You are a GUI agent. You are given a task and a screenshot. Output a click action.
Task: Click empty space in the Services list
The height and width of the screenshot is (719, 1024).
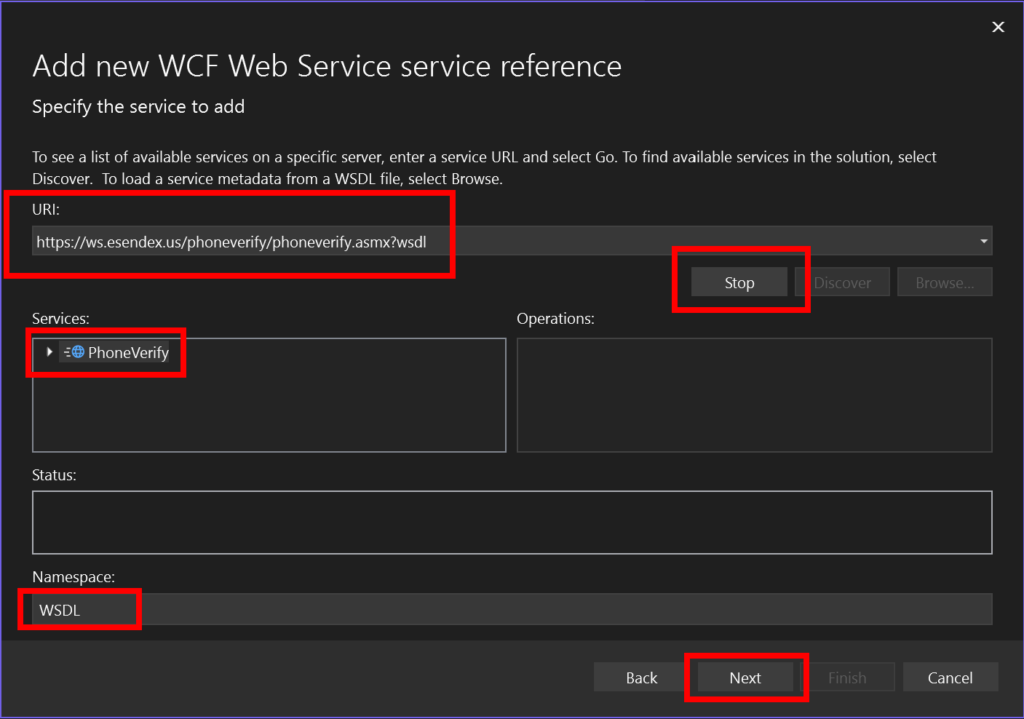(x=269, y=410)
